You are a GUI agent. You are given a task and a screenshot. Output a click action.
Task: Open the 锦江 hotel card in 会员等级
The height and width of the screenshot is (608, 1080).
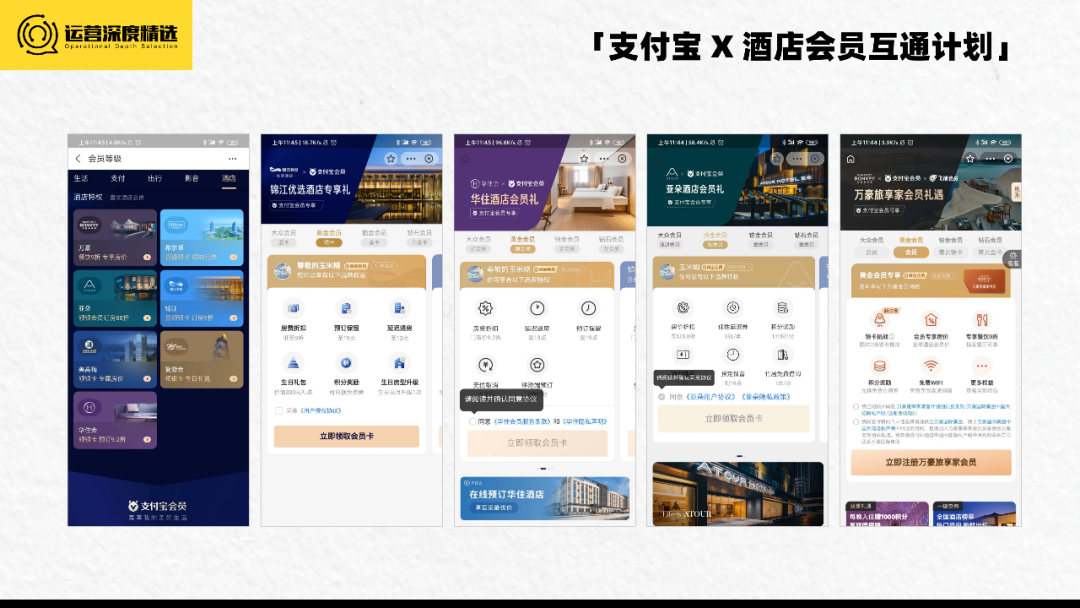click(x=202, y=297)
